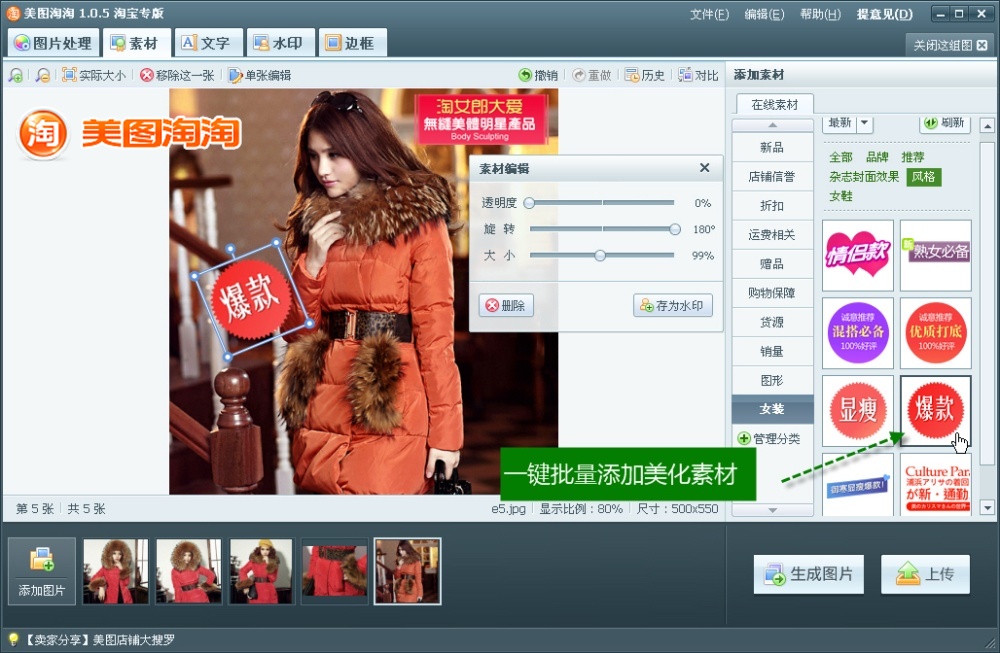Undo with the 撤销 toolbar icon
The image size is (1000, 653).
[x=538, y=75]
